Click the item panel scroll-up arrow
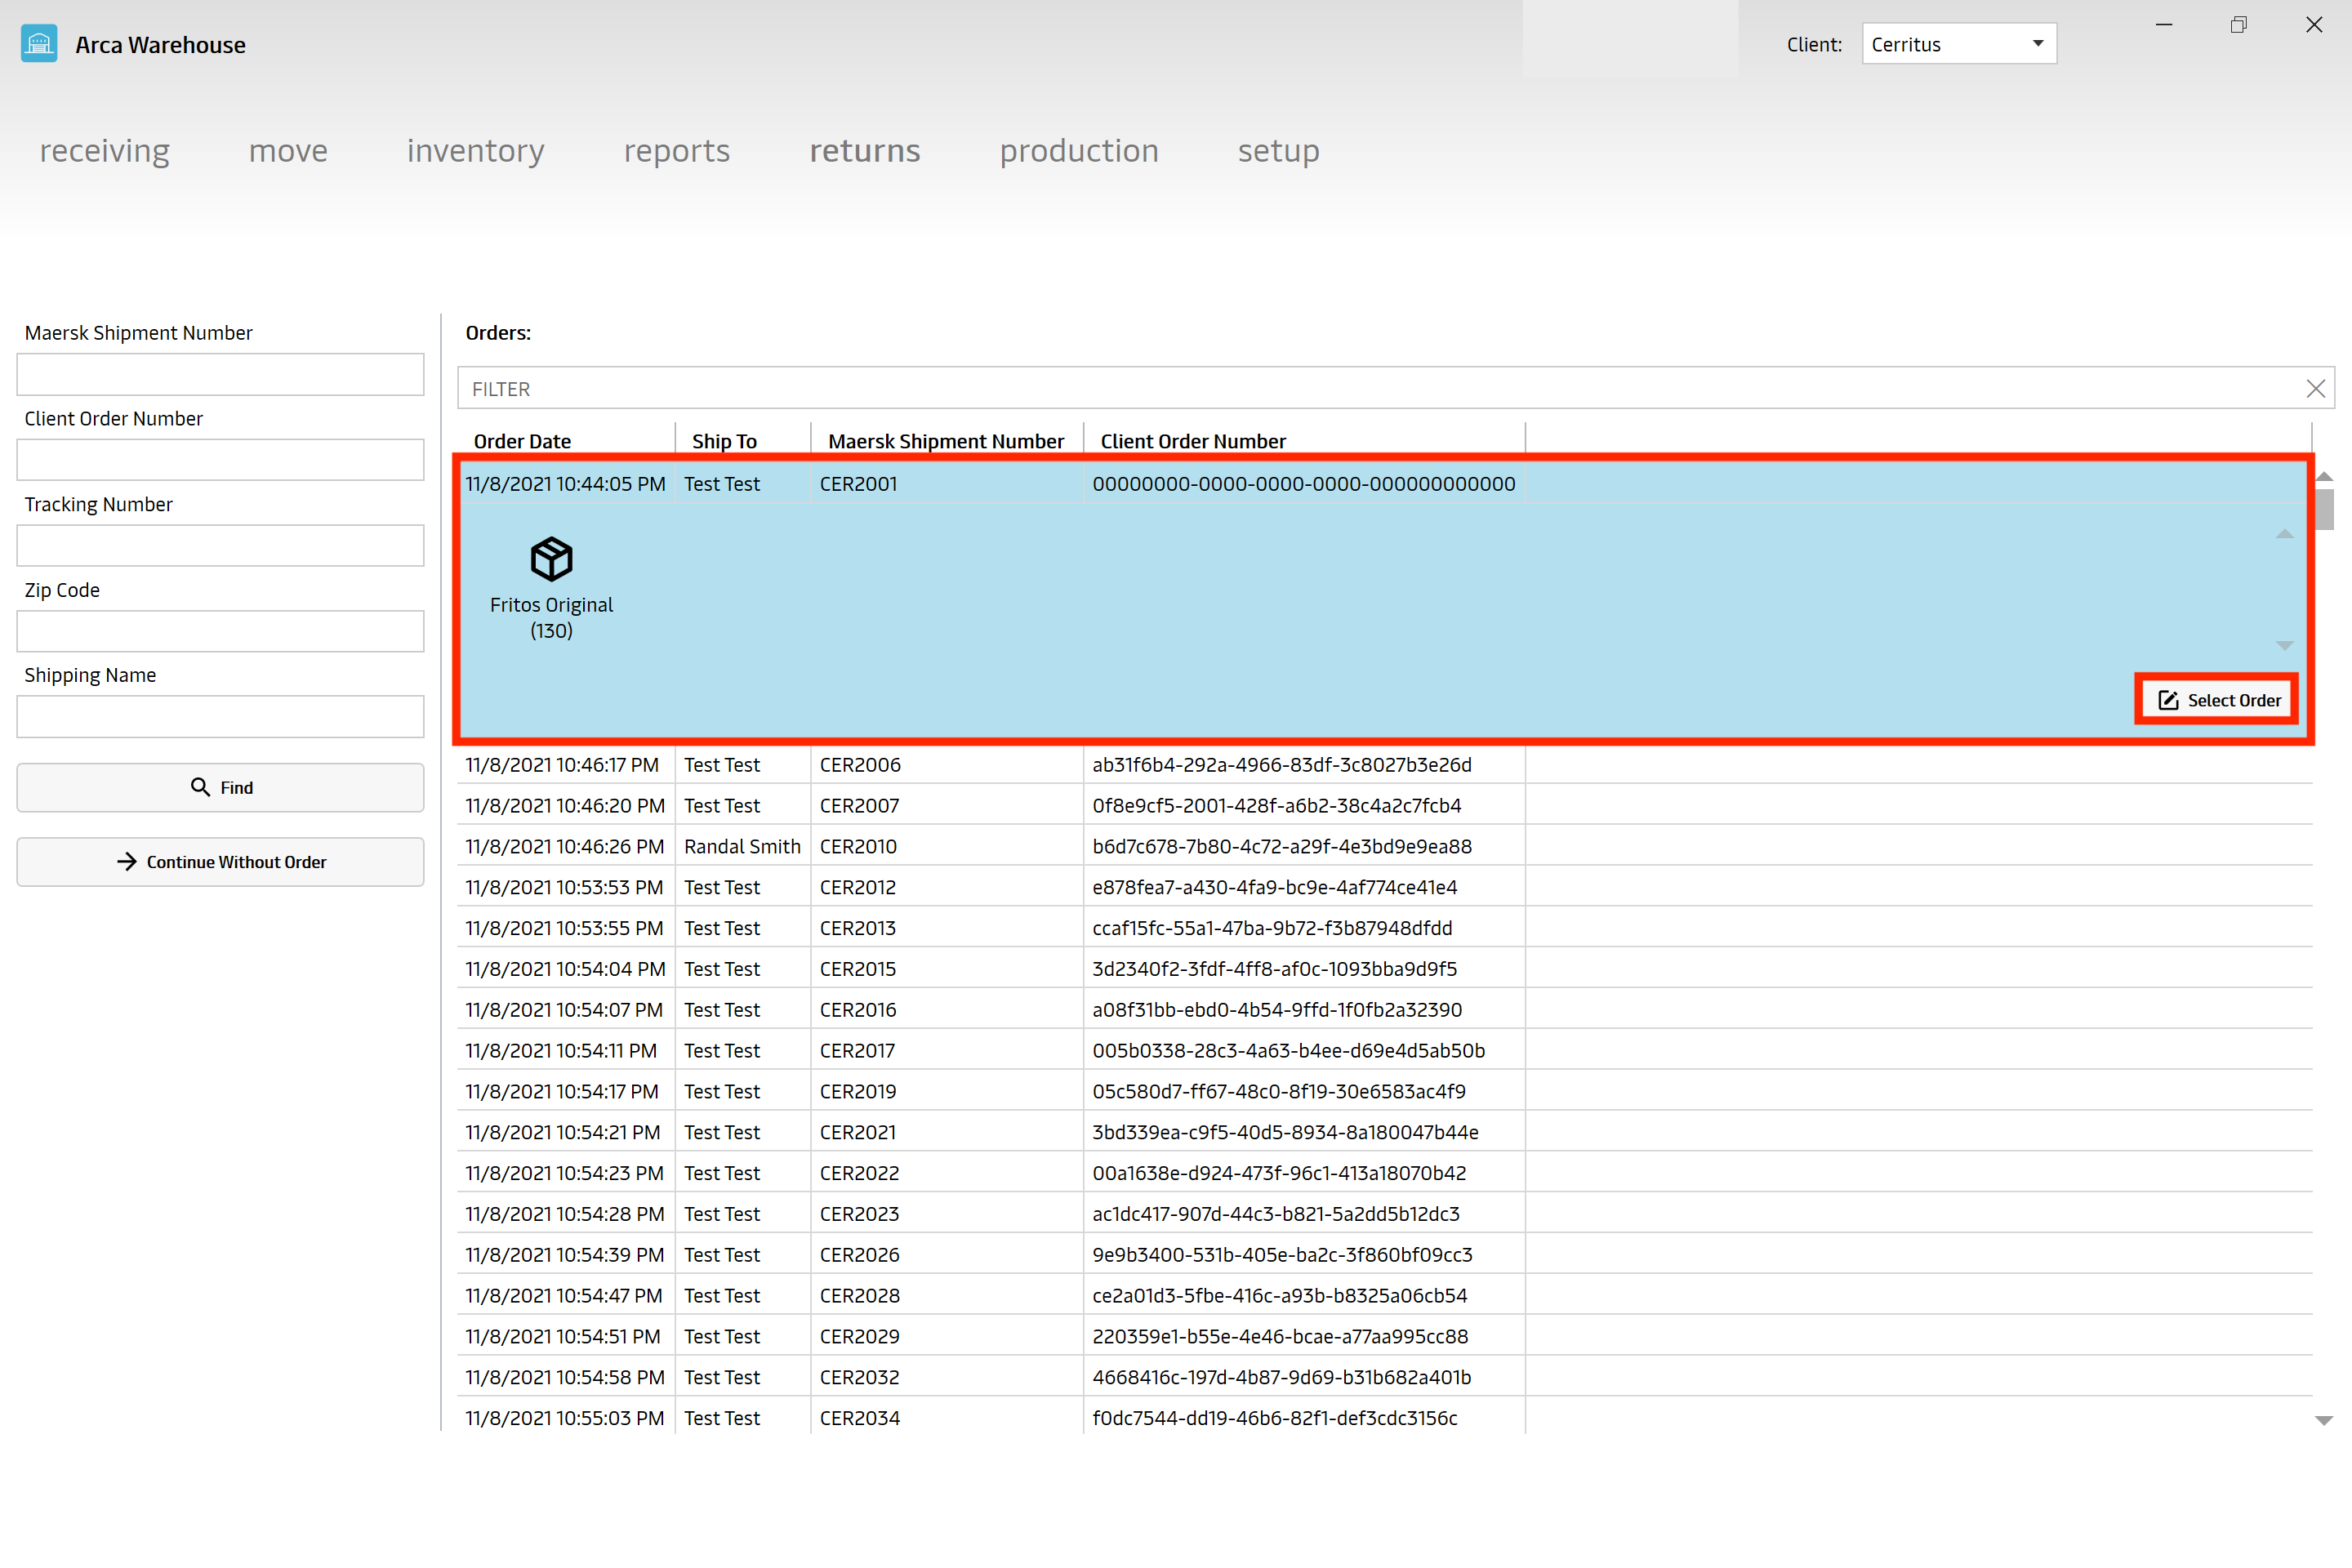Image resolution: width=2352 pixels, height=1568 pixels. point(2285,534)
